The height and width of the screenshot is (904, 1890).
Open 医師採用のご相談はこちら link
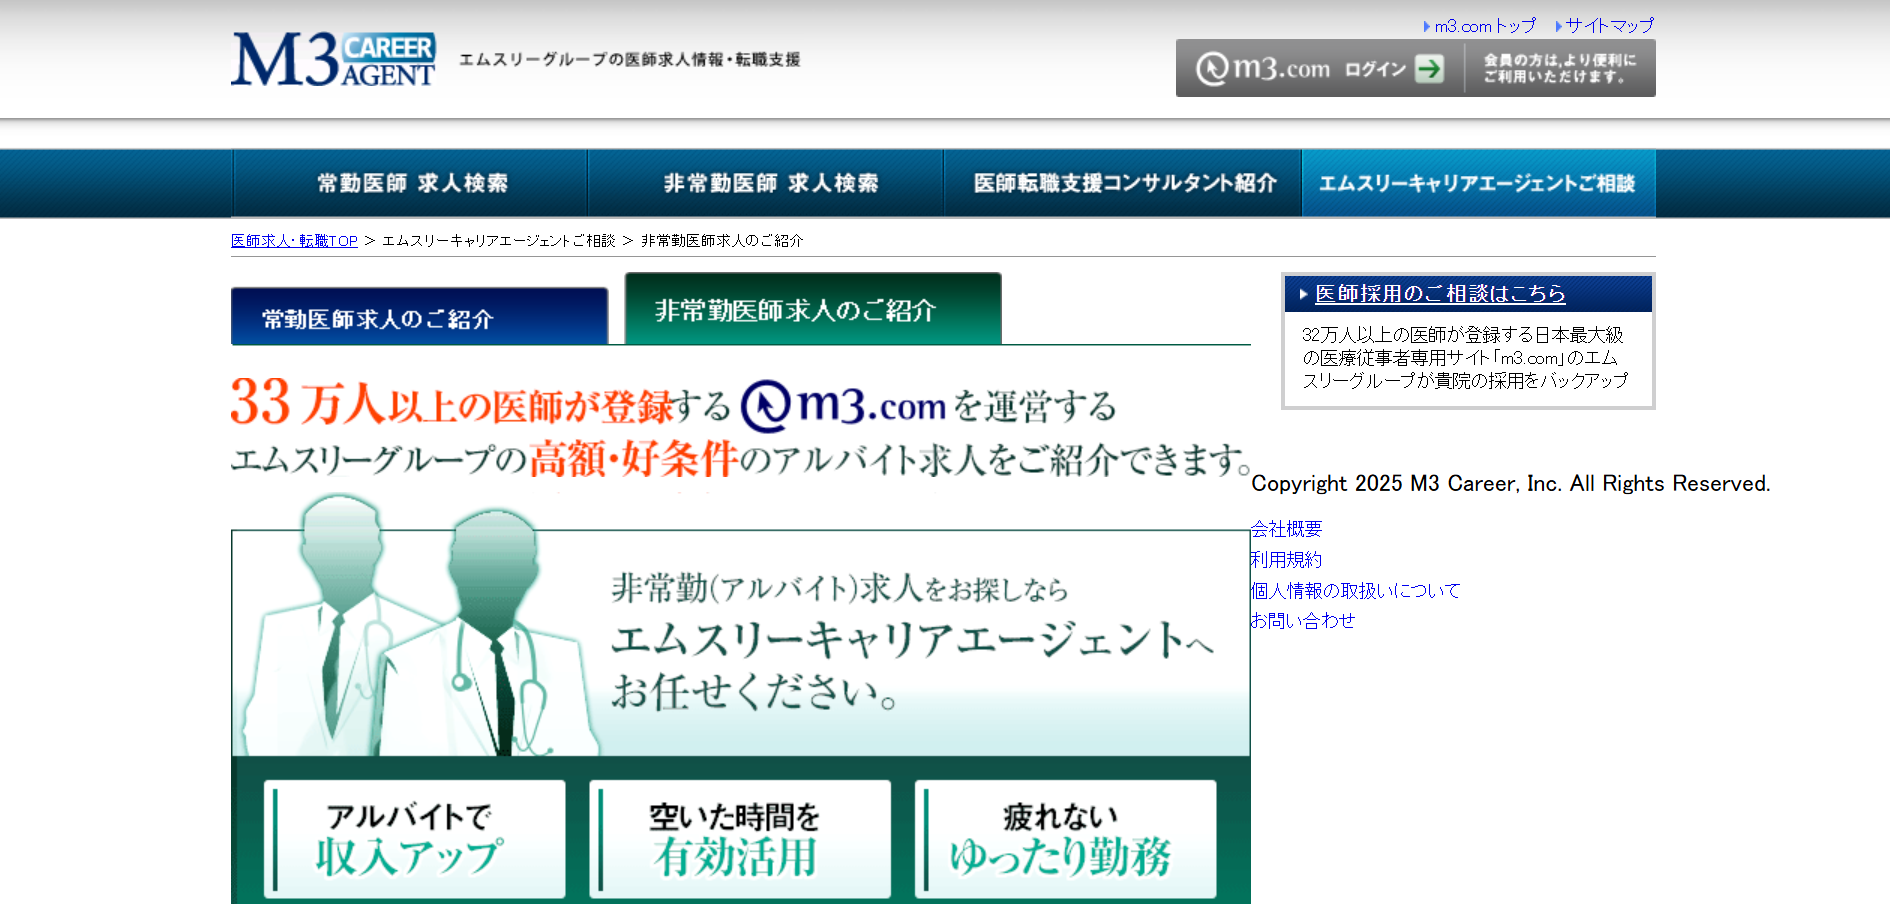(x=1440, y=294)
